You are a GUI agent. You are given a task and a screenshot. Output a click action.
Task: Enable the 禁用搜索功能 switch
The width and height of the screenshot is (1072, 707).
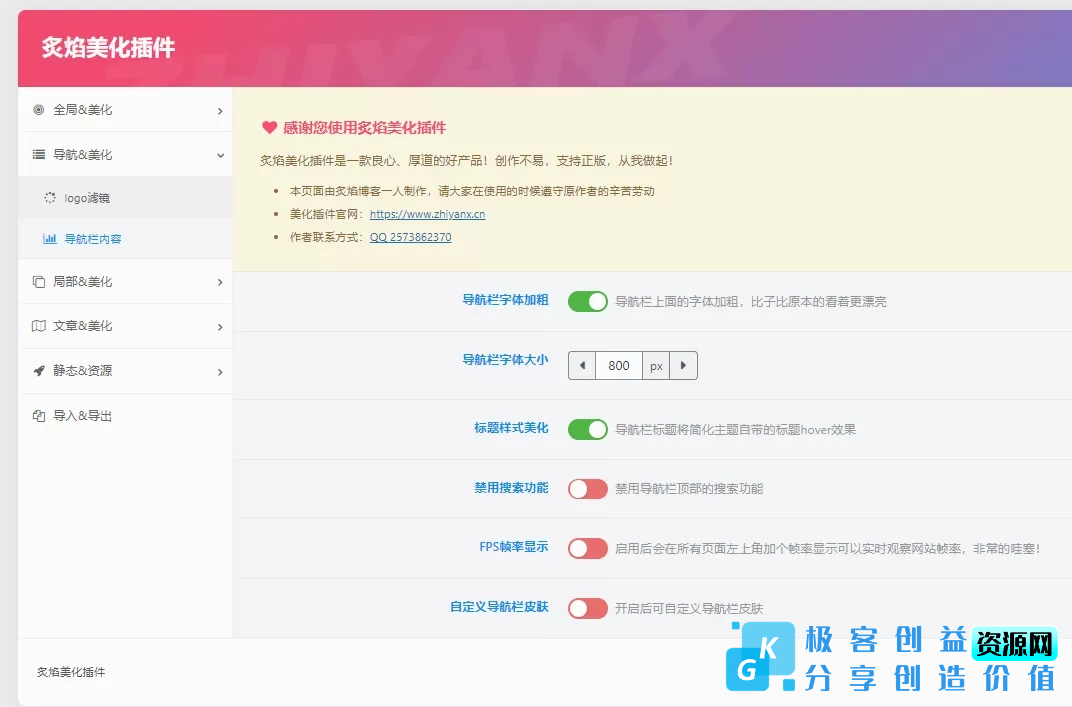[x=588, y=488]
